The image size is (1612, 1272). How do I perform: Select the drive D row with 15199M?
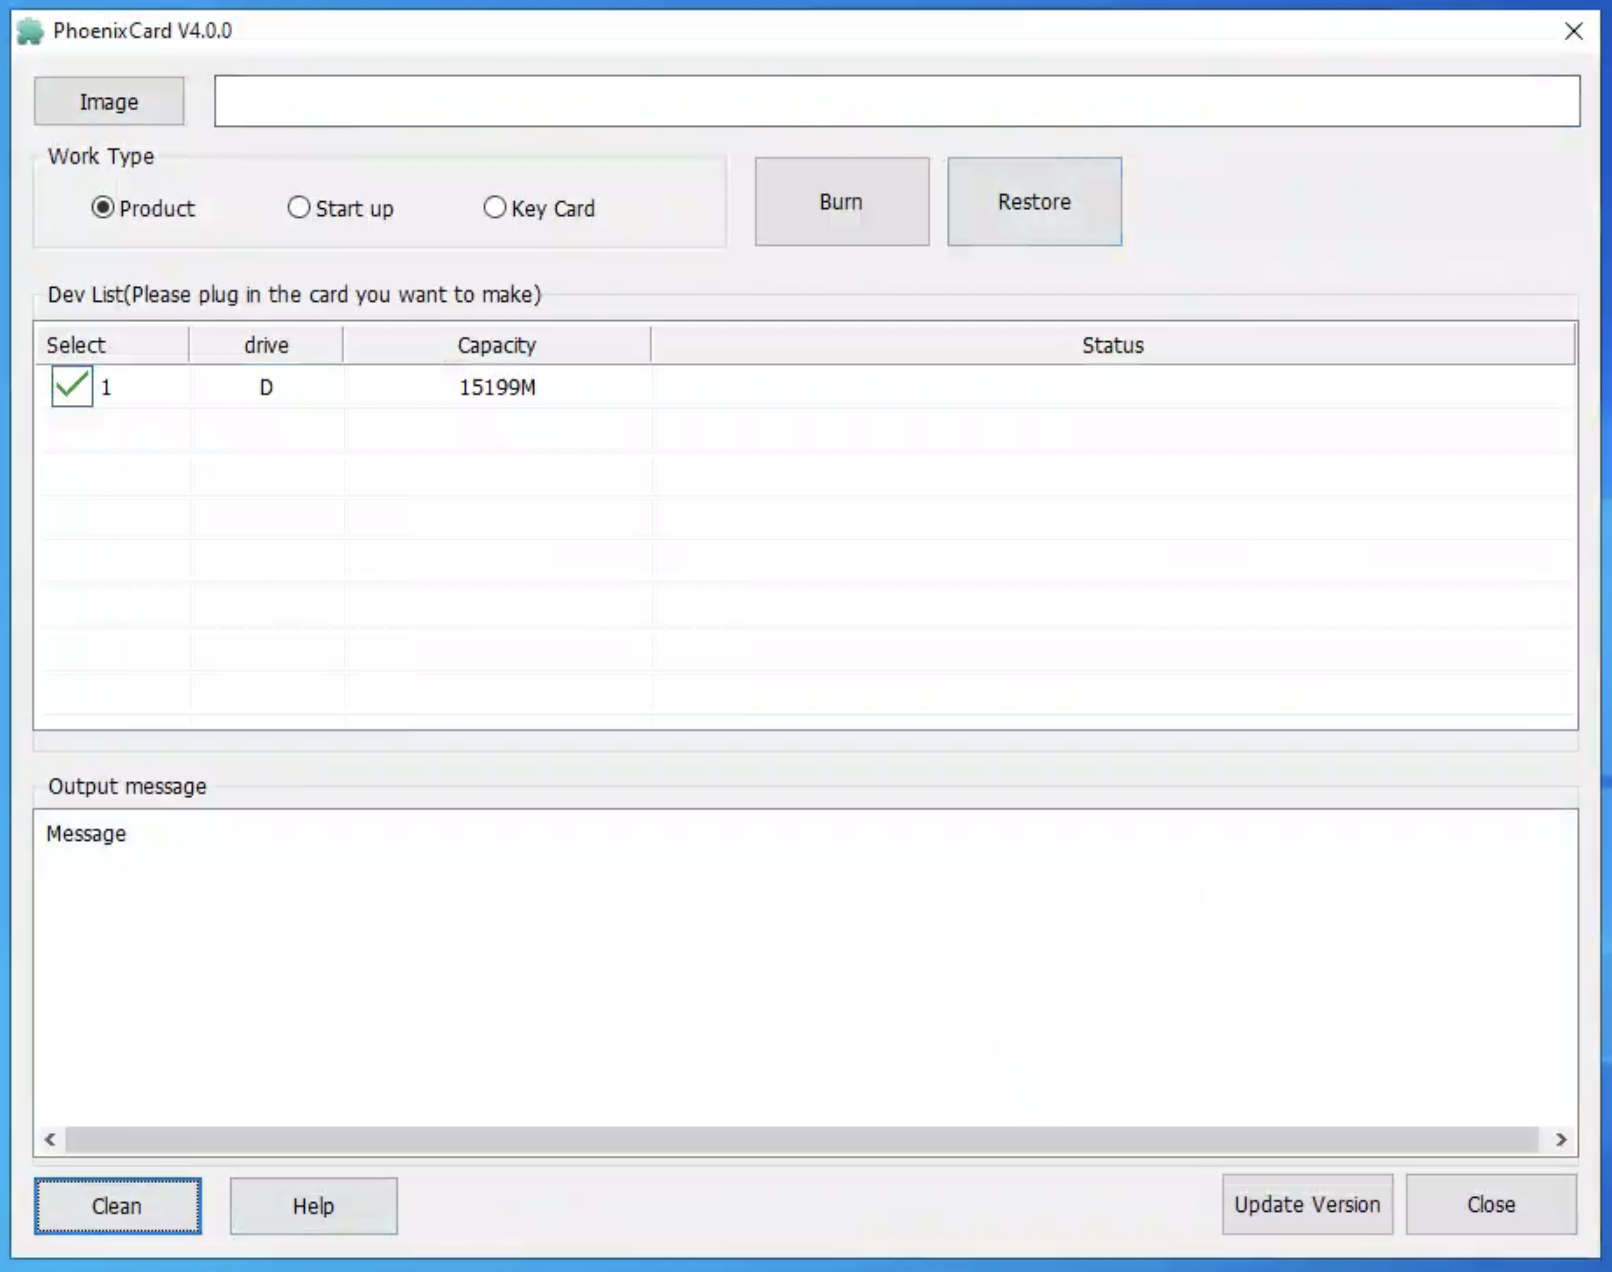pos(497,388)
